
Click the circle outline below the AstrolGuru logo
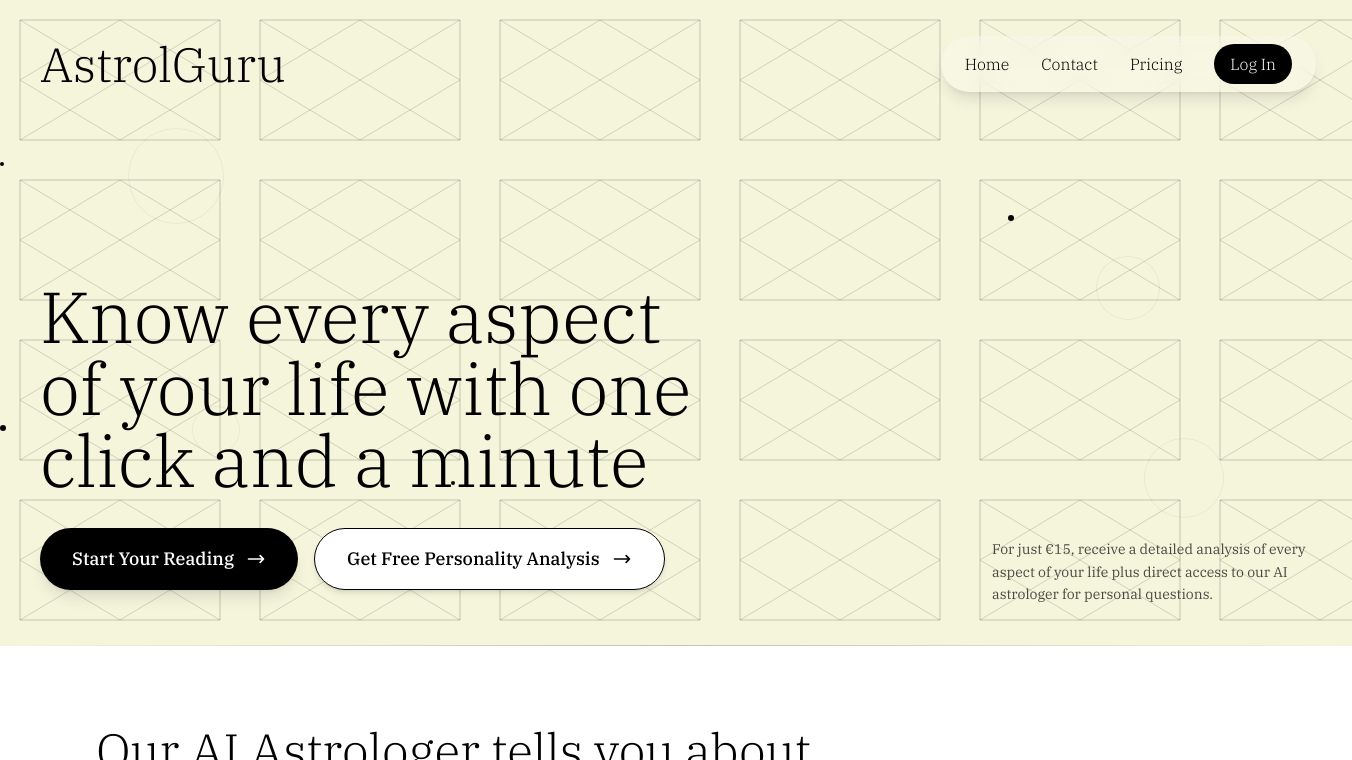point(176,175)
